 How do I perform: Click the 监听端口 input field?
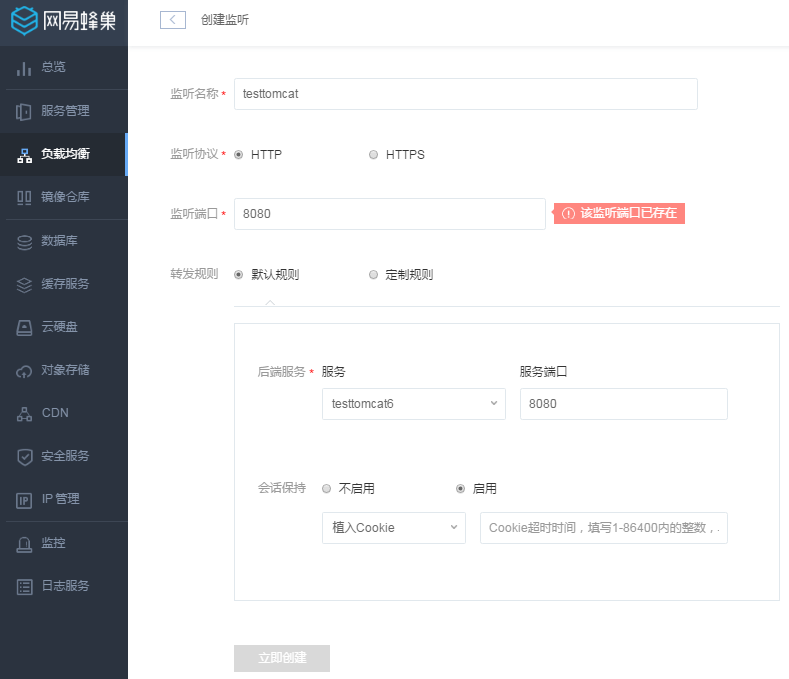point(389,214)
